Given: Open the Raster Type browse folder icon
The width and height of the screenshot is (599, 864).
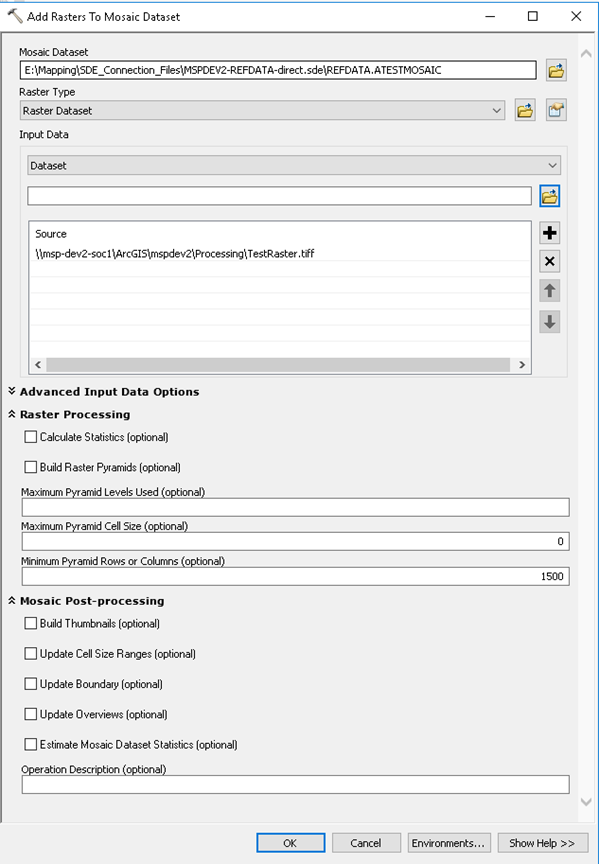Looking at the screenshot, I should click(x=525, y=111).
